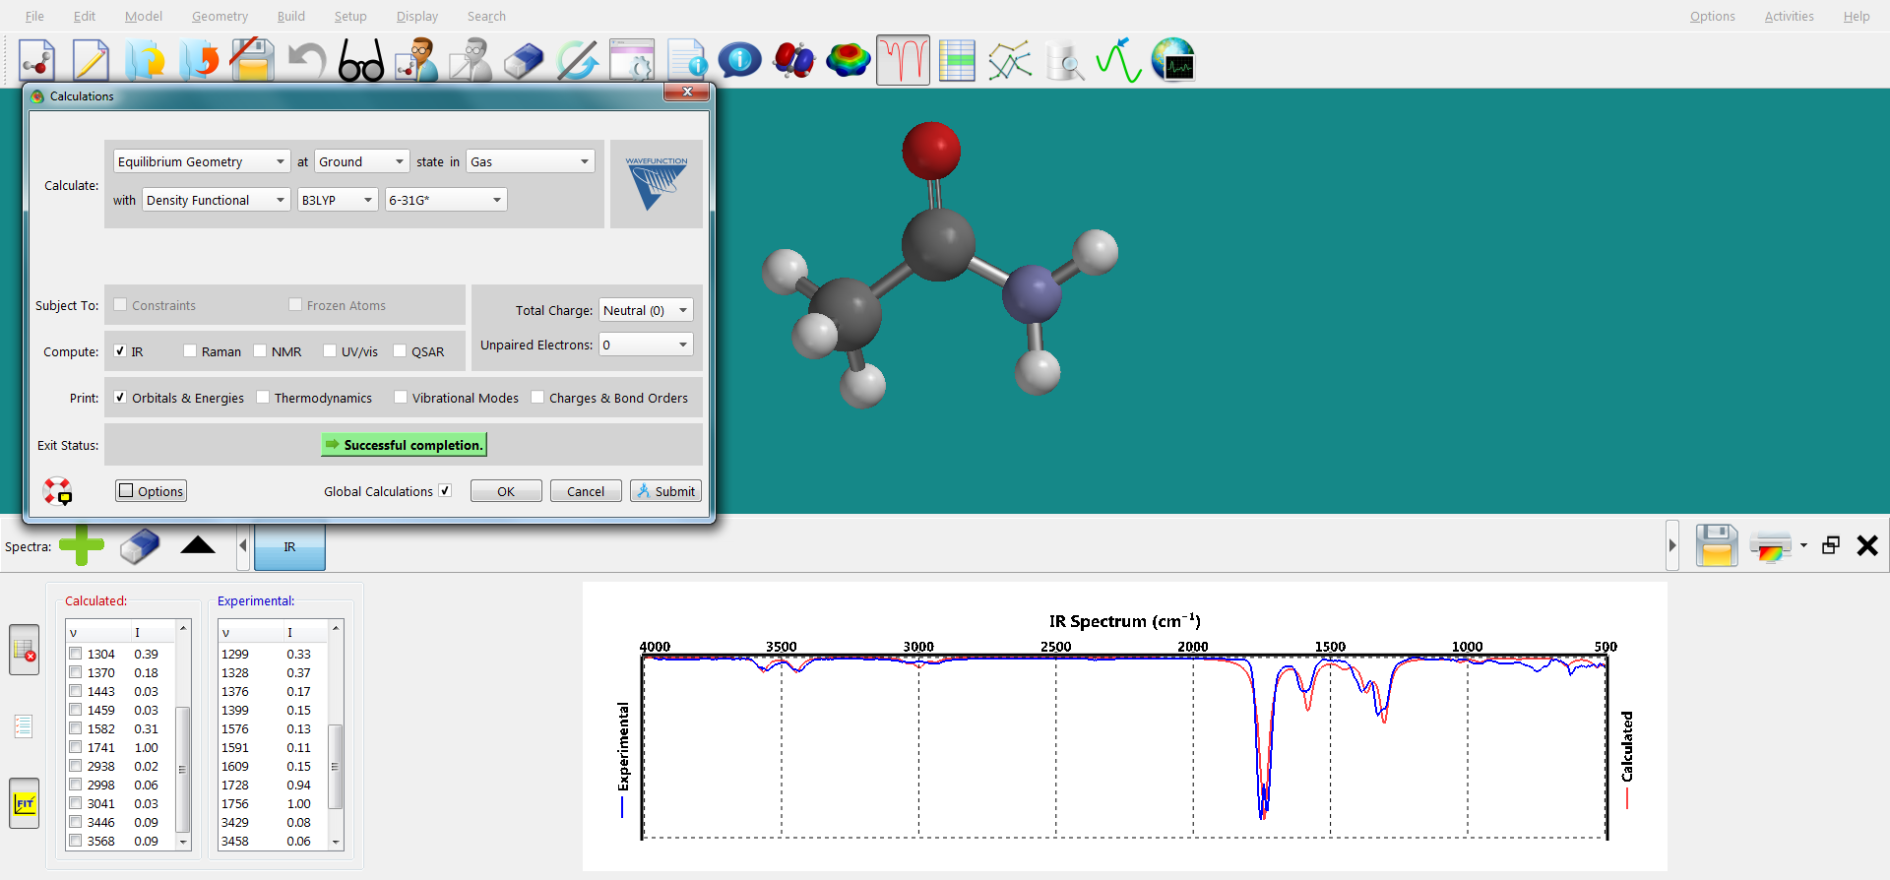
Task: Click the green plus to add spectra
Action: [81, 546]
